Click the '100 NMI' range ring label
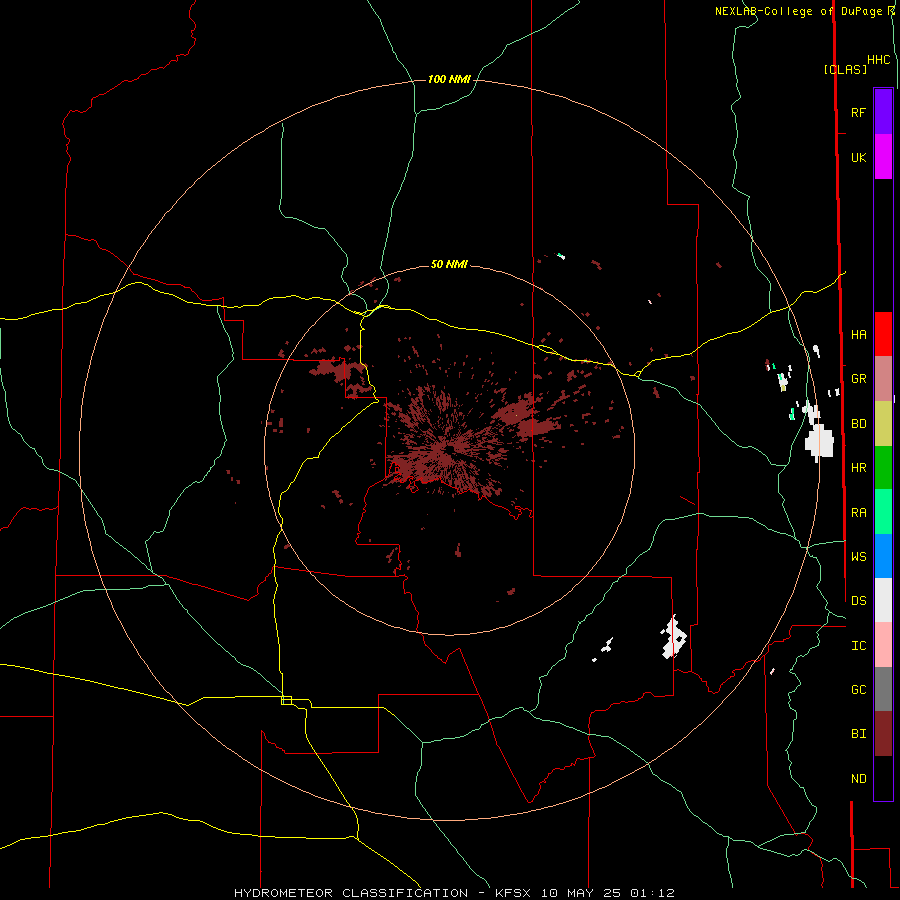The height and width of the screenshot is (900, 900). (x=449, y=79)
